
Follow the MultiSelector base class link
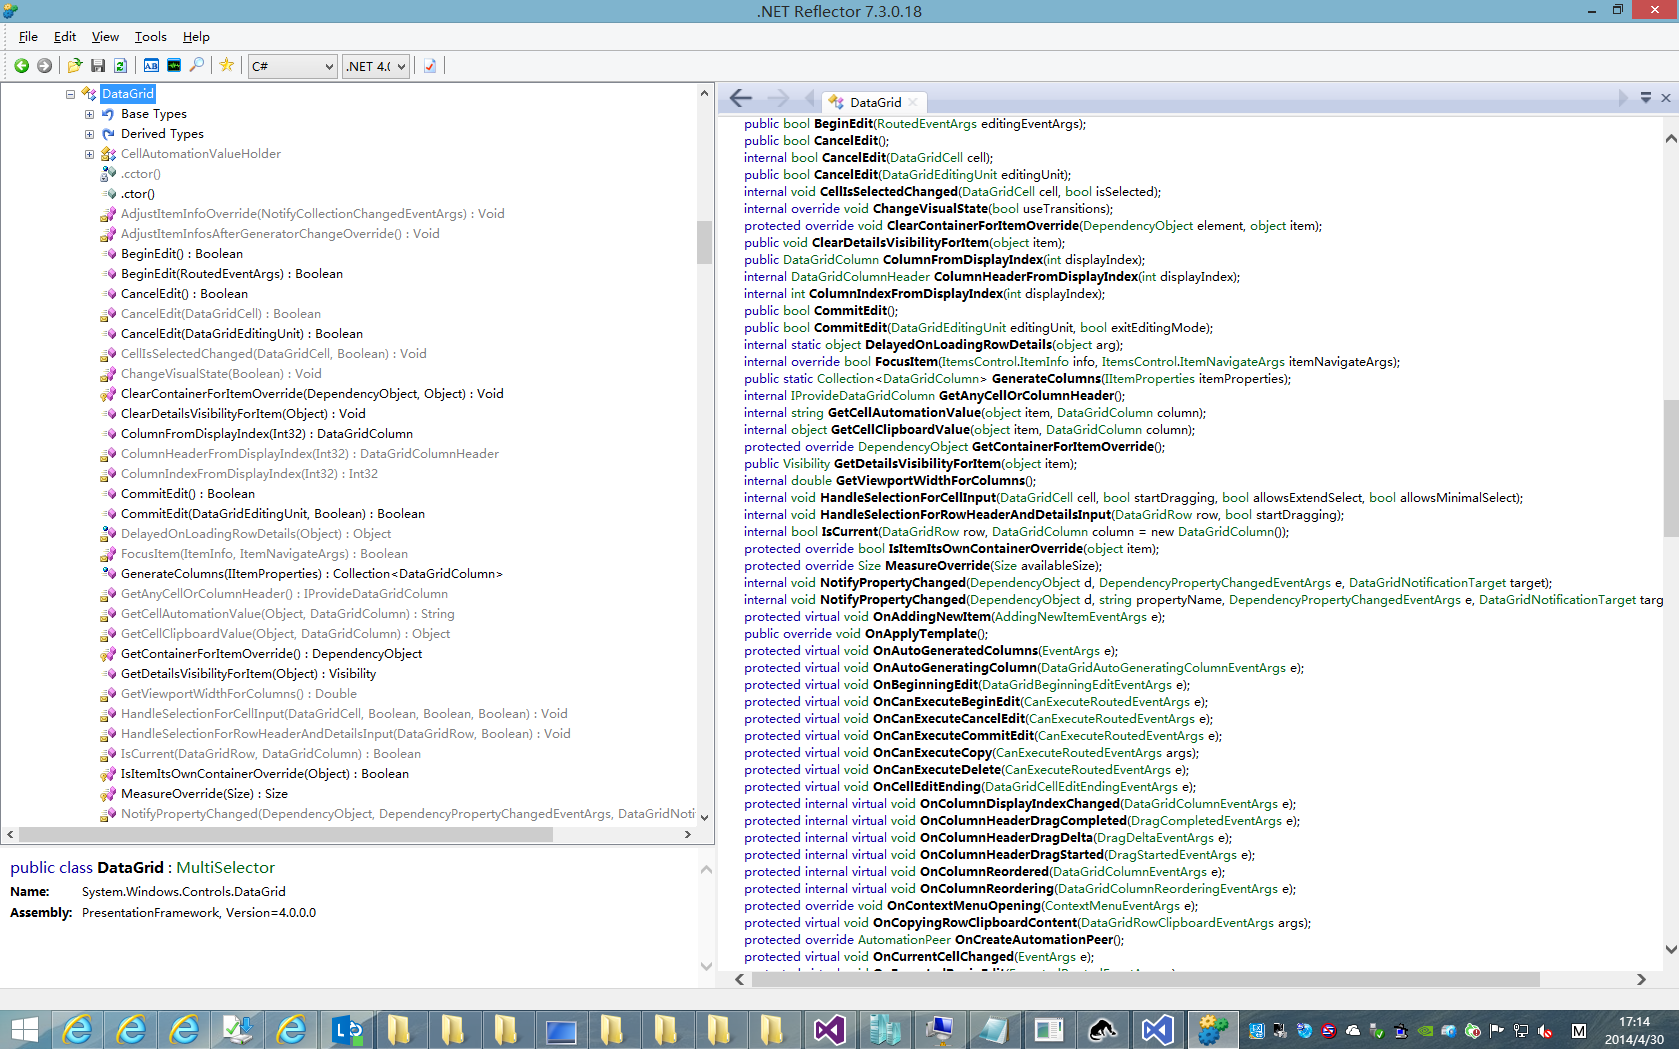[x=225, y=868]
